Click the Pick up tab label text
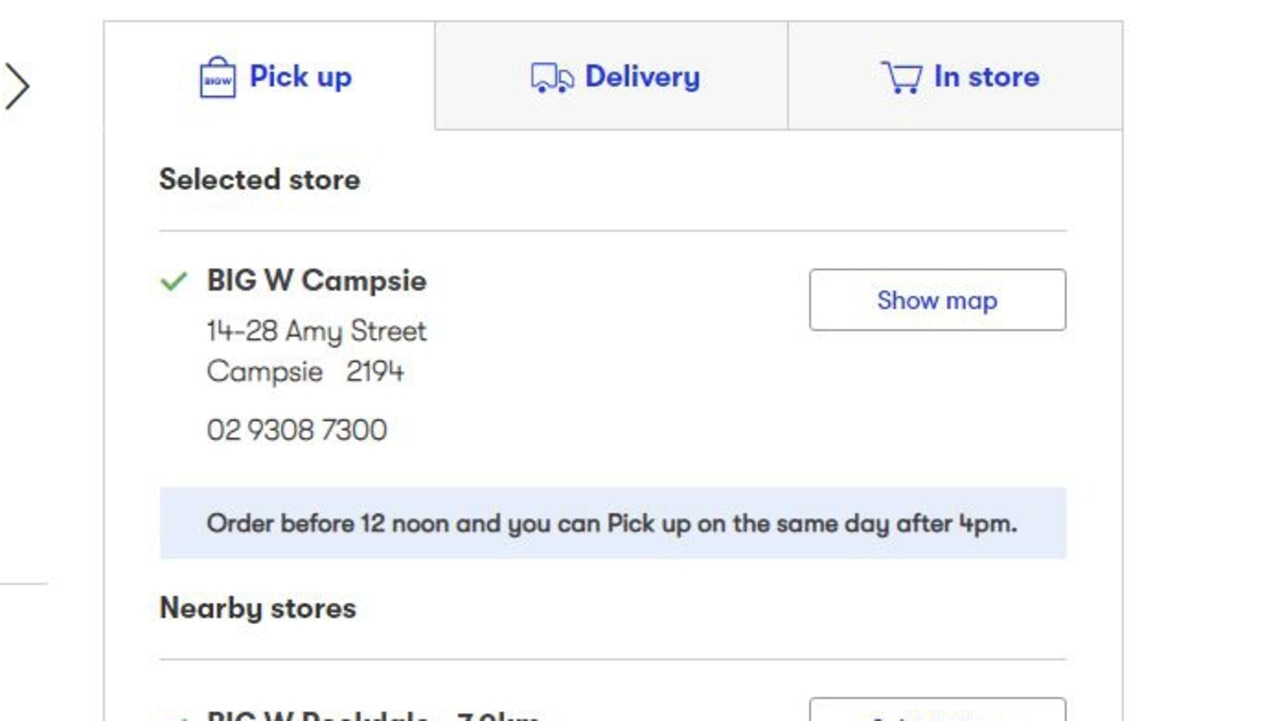Image resolution: width=1280 pixels, height=721 pixels. pyautogui.click(x=300, y=77)
